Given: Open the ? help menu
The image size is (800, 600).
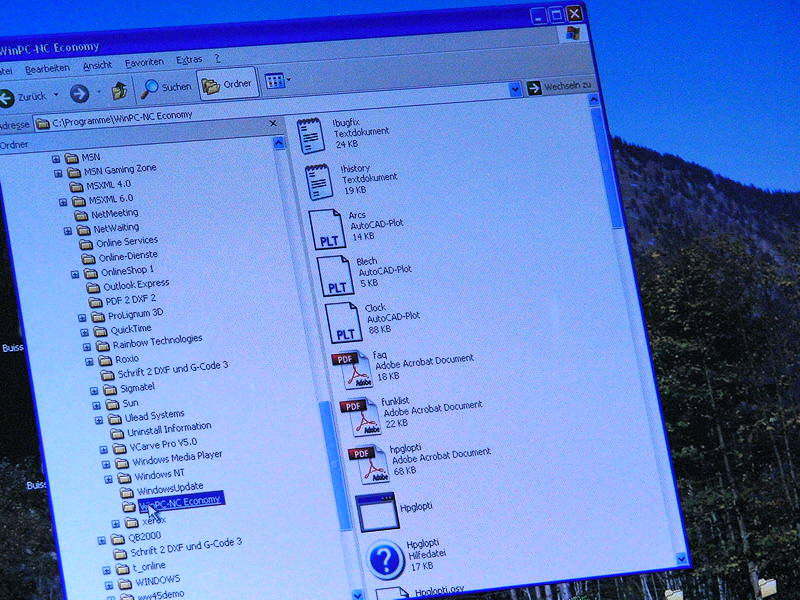Looking at the screenshot, I should pyautogui.click(x=218, y=58).
